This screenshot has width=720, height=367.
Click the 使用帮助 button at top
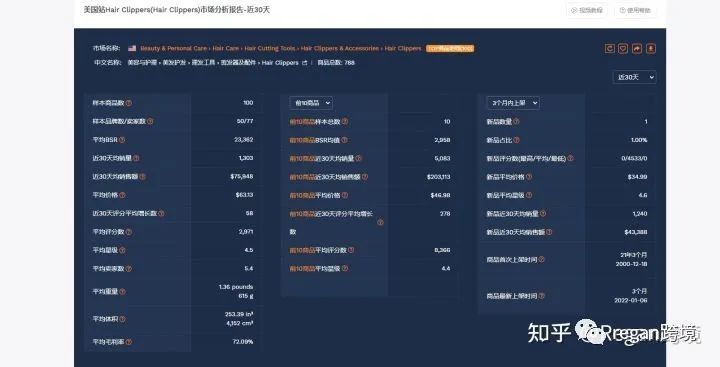pos(635,10)
